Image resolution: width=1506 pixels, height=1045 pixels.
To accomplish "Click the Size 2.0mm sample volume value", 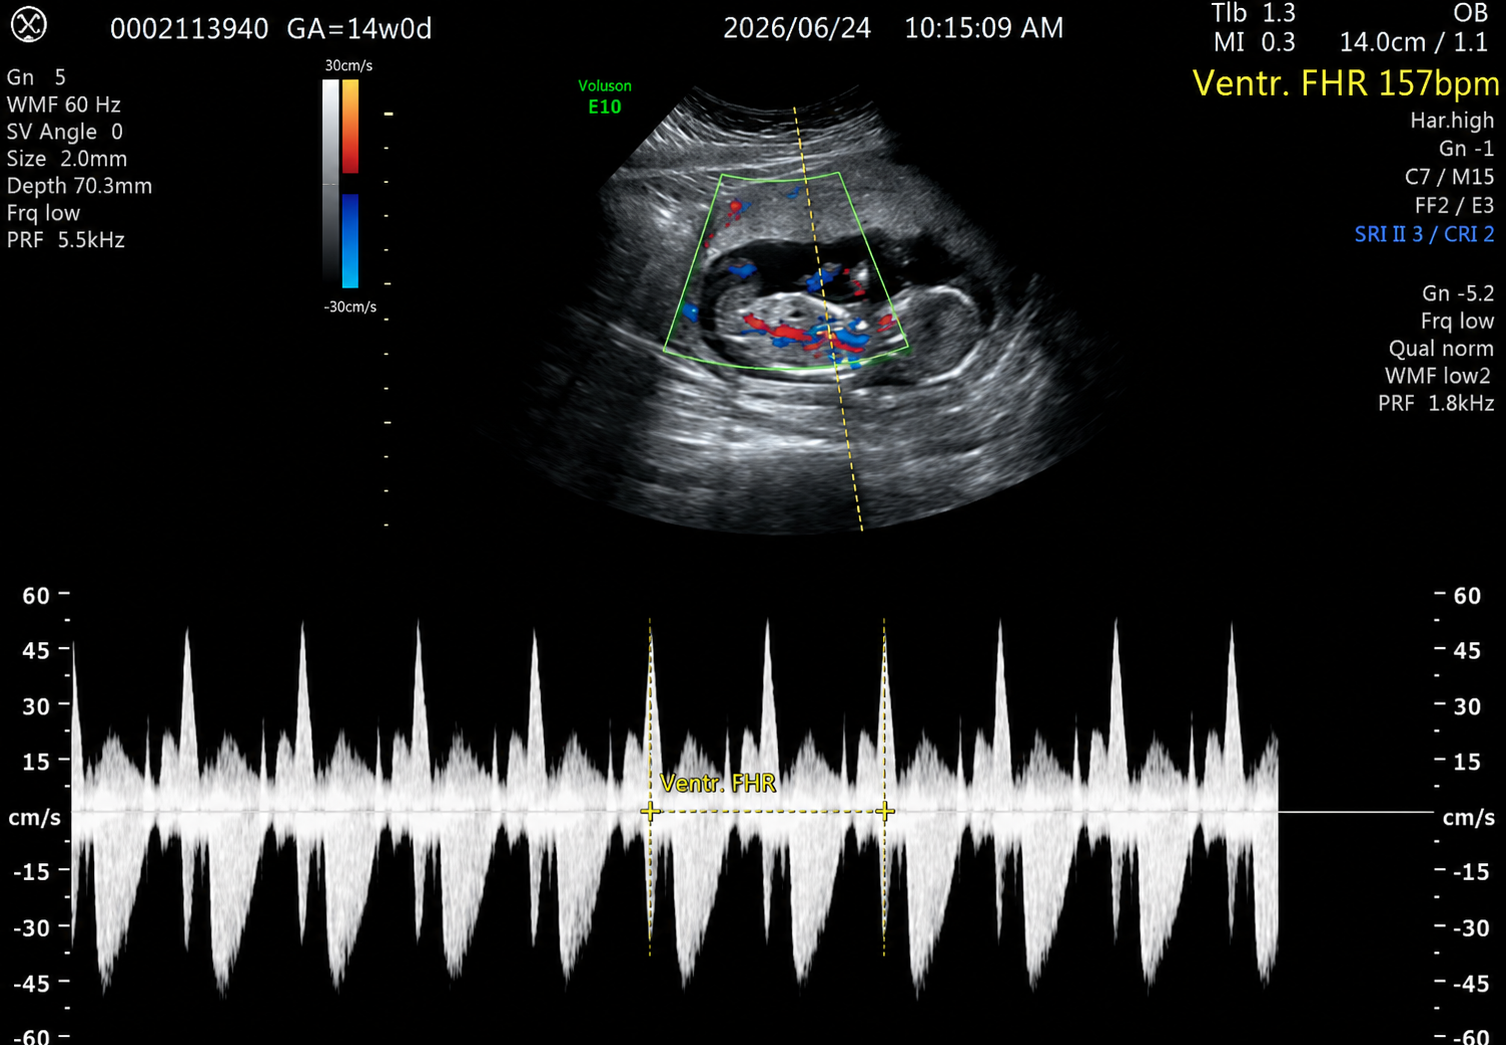I will [x=67, y=159].
